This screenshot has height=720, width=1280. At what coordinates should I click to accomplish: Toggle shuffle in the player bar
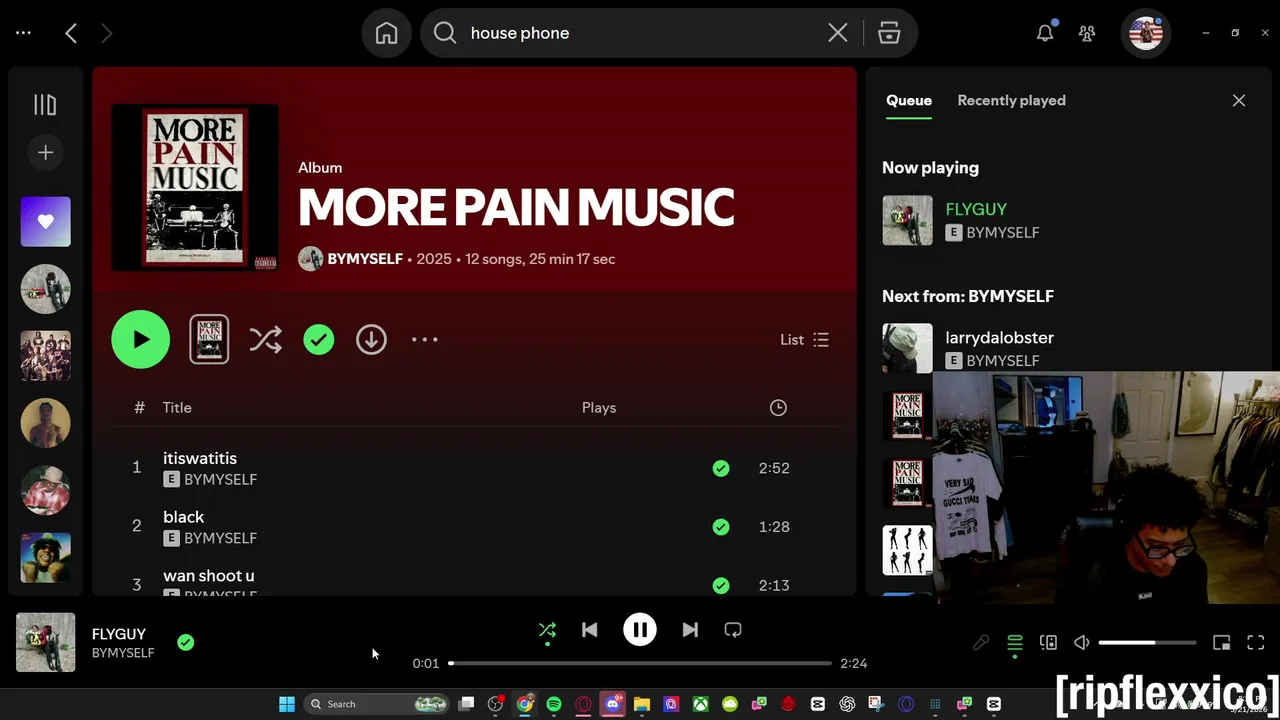click(547, 630)
